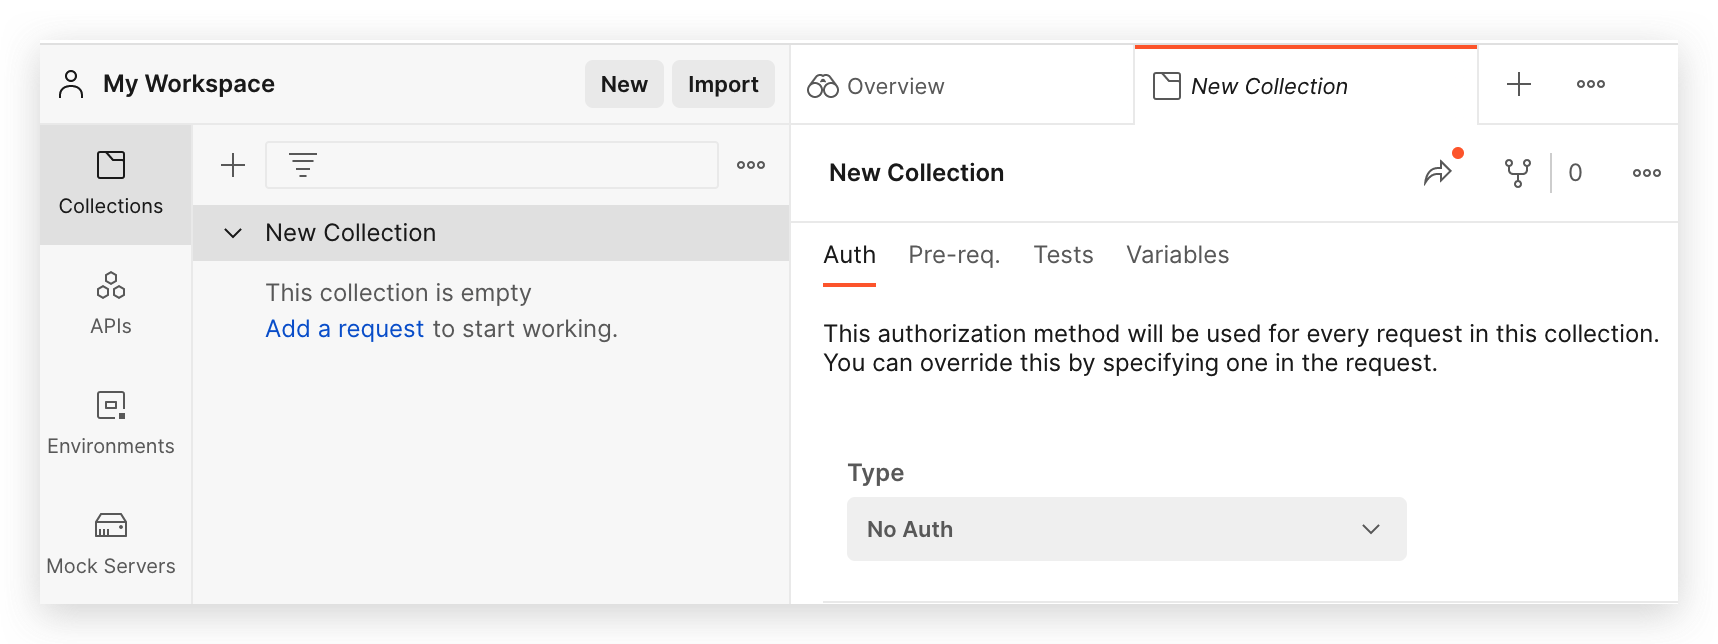
Task: Click the collections filter search field
Action: coord(510,165)
